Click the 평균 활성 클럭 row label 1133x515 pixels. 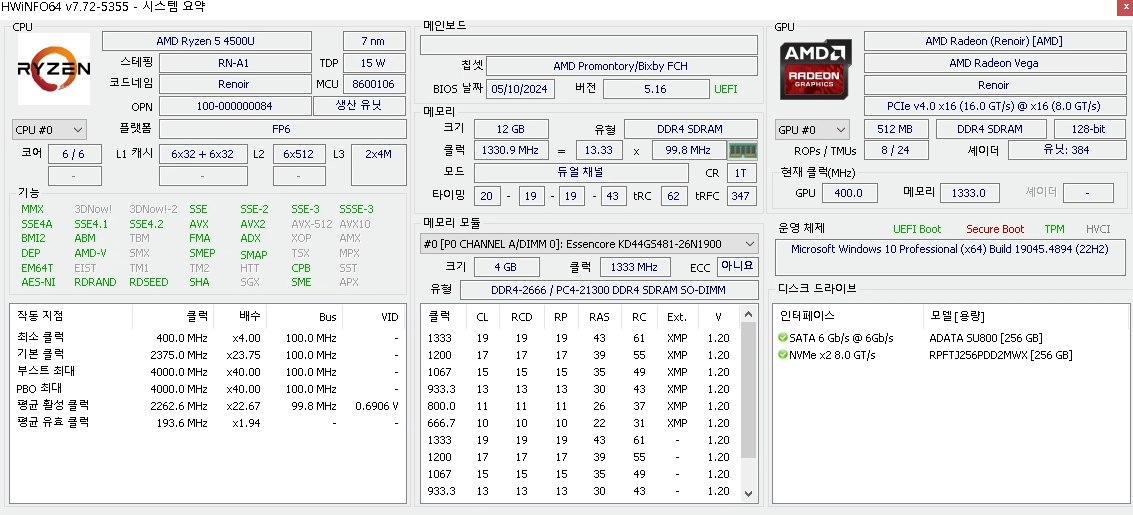(53, 405)
